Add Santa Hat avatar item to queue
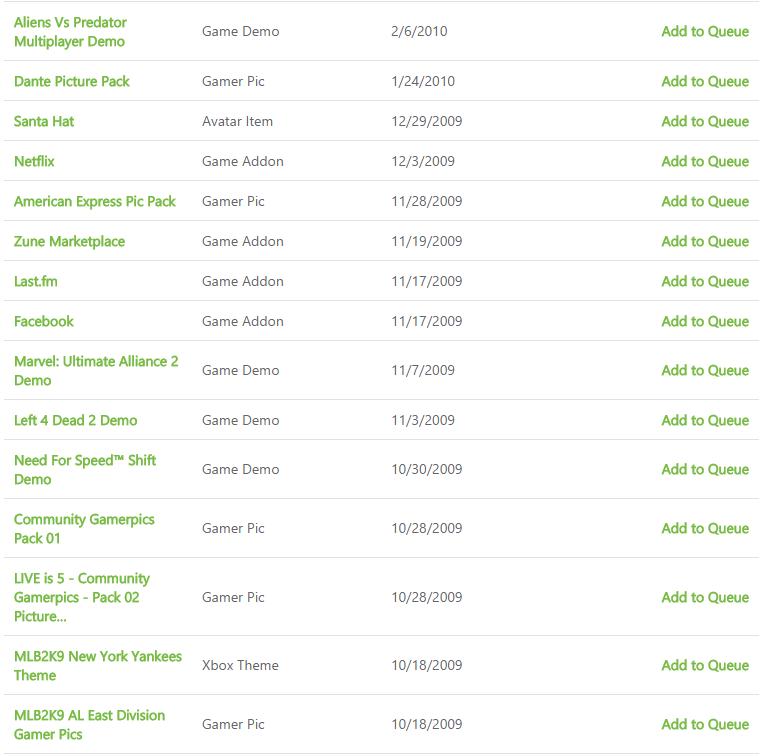The image size is (772, 754). click(705, 121)
